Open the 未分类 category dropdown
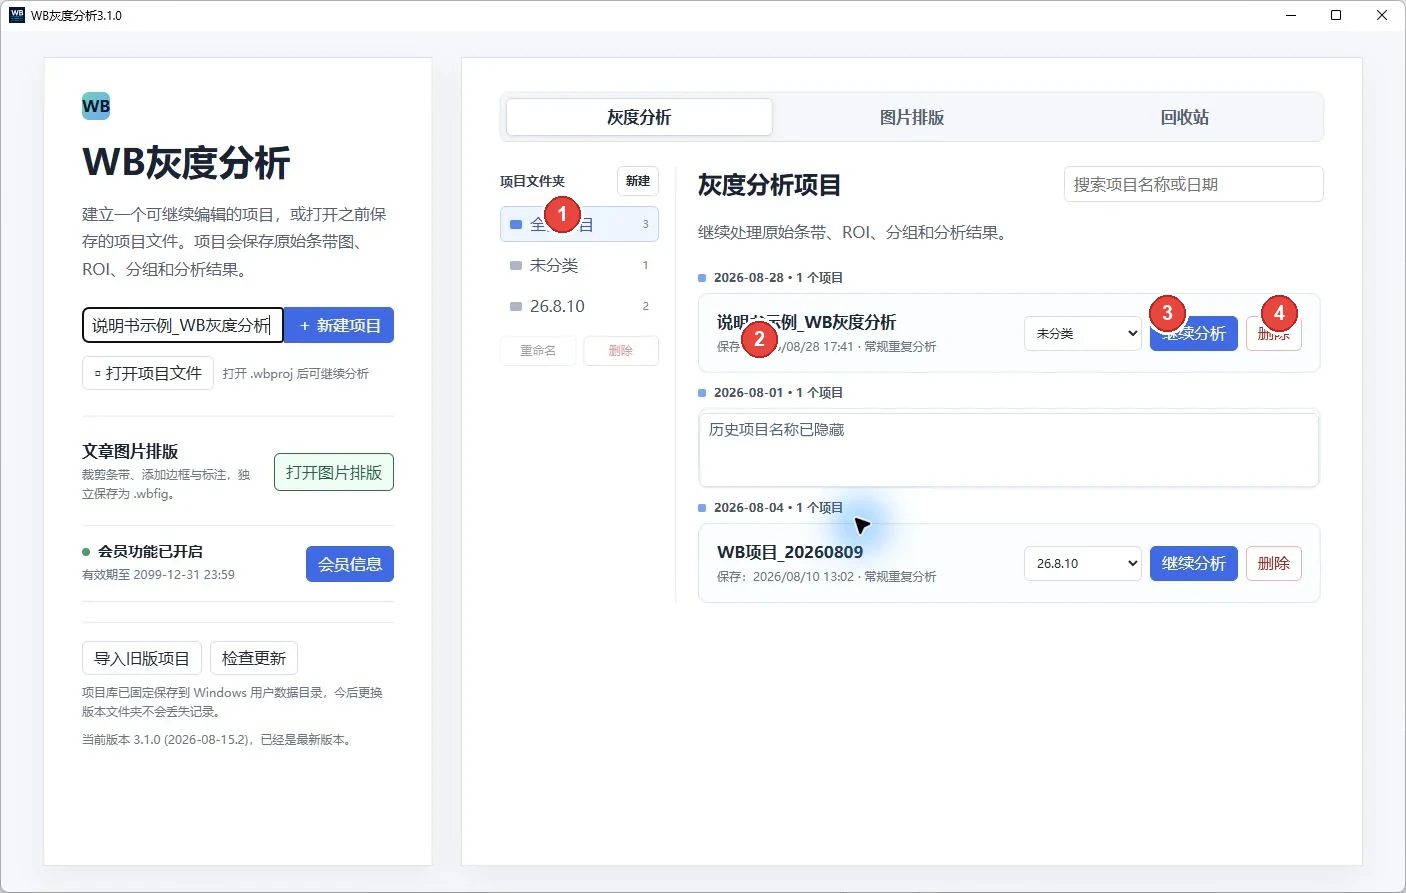The width and height of the screenshot is (1406, 893). pyautogui.click(x=1083, y=334)
